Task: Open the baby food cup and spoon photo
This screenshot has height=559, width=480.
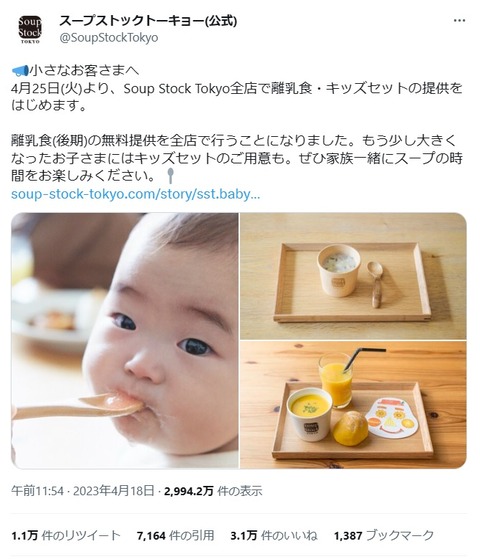Action: (353, 276)
